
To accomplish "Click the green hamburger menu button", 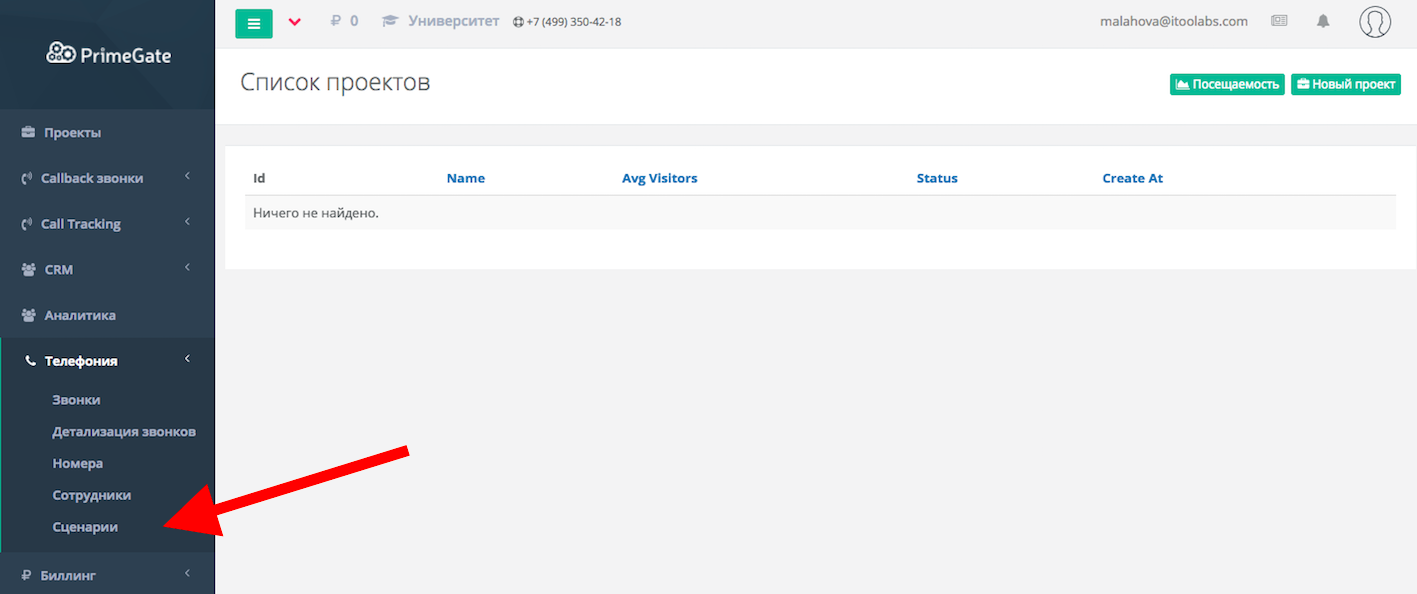I will pyautogui.click(x=253, y=22).
